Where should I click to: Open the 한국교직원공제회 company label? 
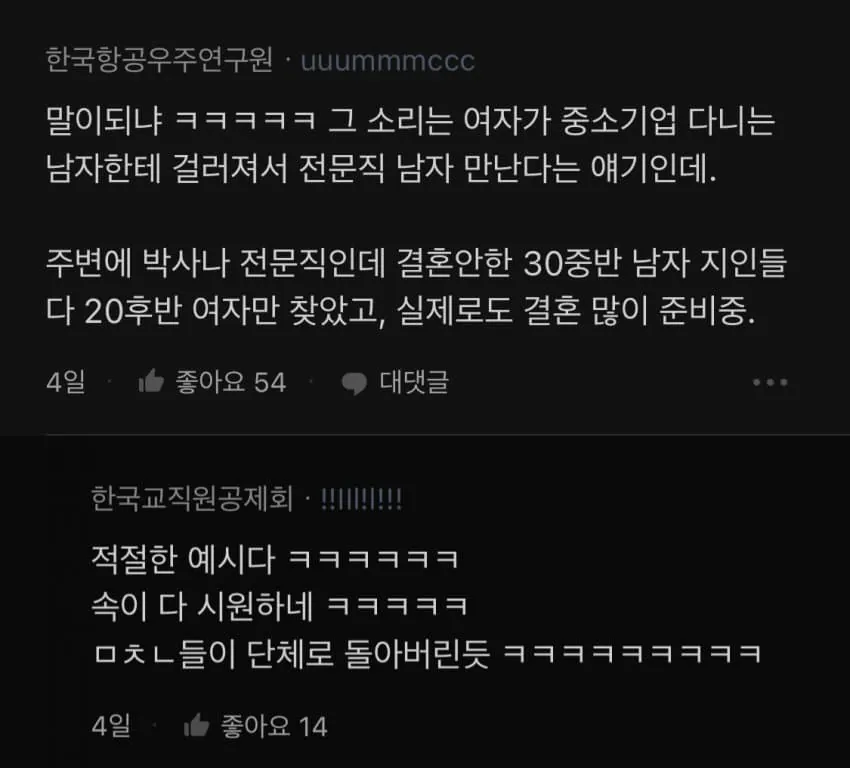[x=192, y=499]
